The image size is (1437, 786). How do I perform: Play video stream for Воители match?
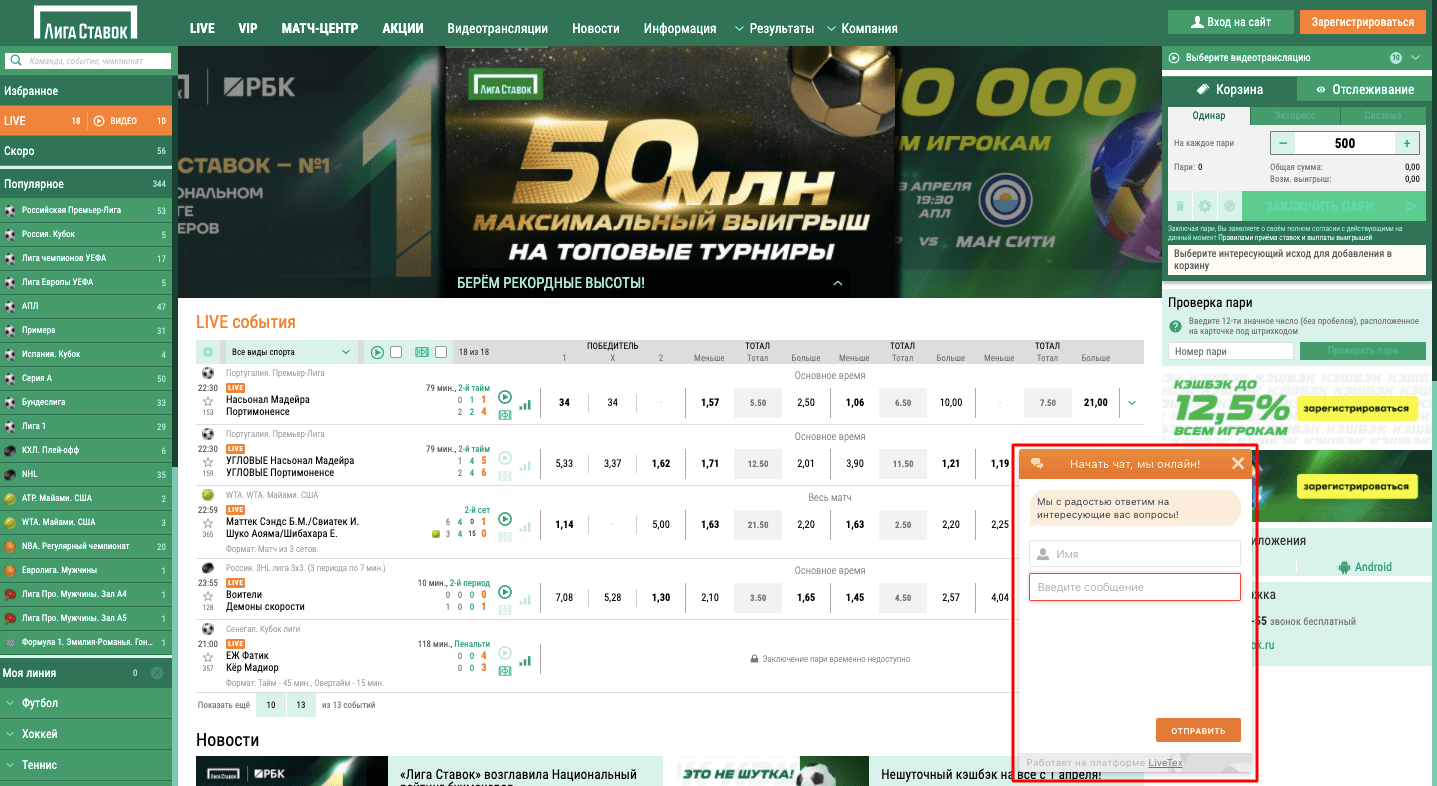[505, 592]
